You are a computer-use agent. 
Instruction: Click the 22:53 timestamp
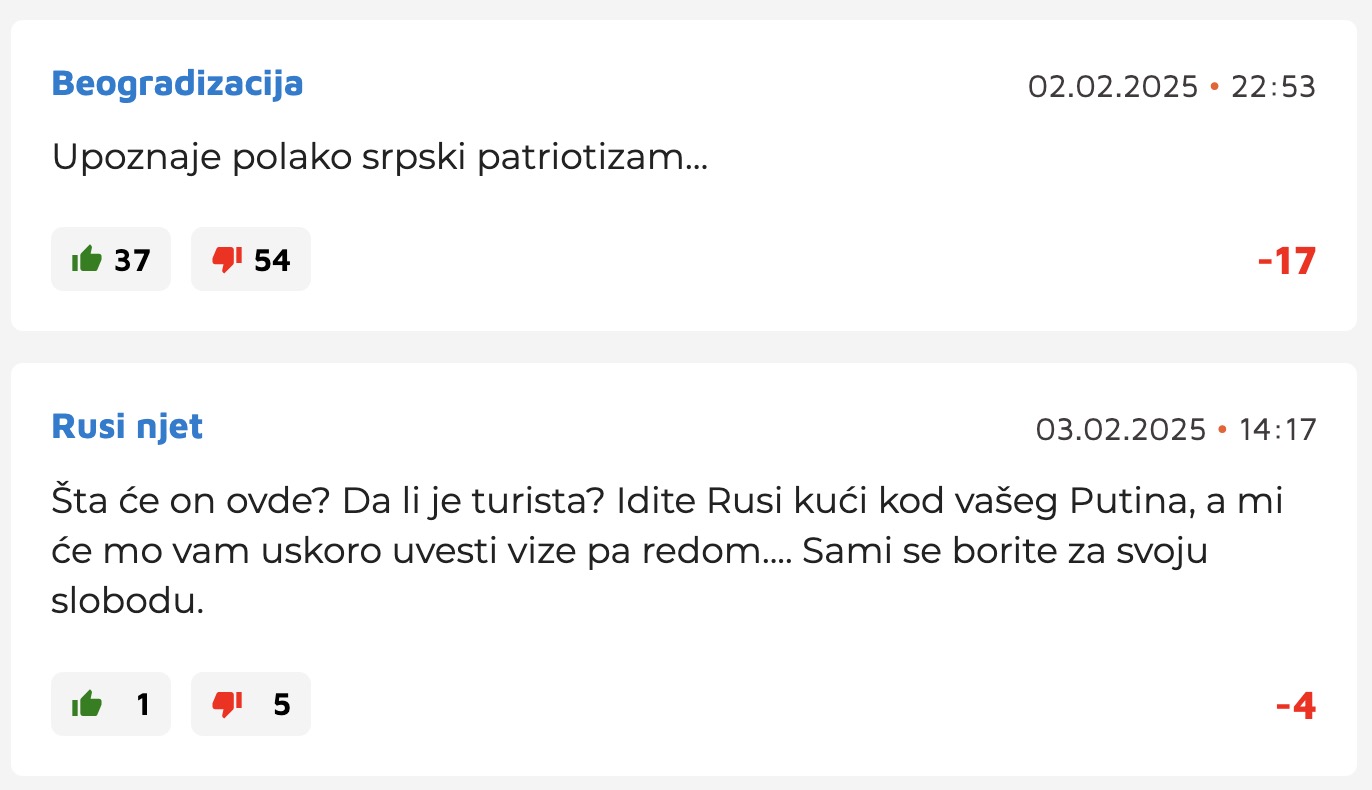point(1274,87)
